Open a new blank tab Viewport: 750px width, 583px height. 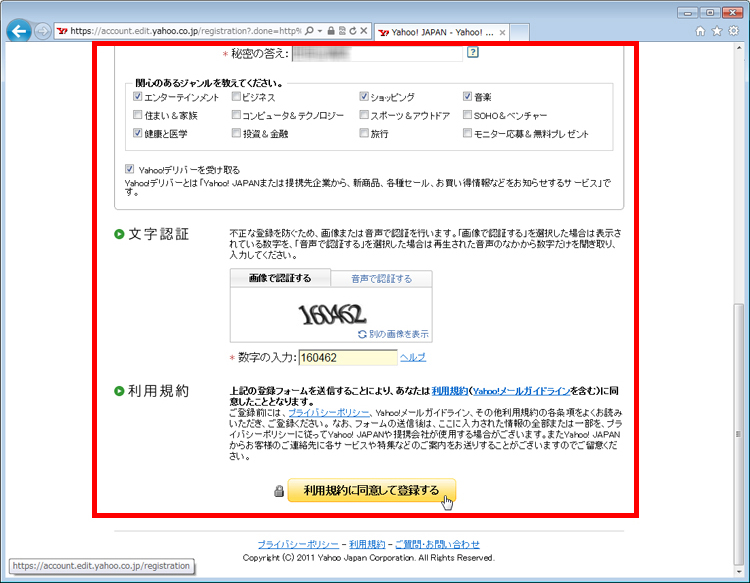[x=519, y=33]
